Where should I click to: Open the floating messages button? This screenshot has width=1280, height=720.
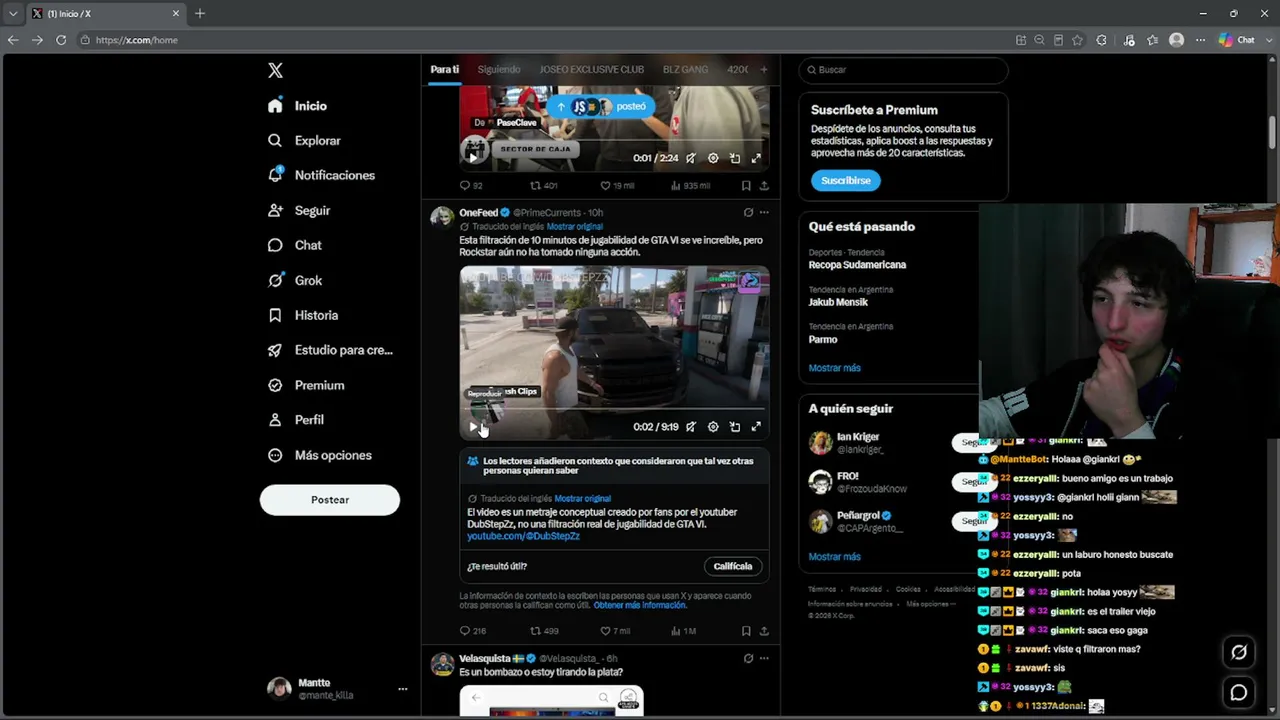pos(1239,693)
